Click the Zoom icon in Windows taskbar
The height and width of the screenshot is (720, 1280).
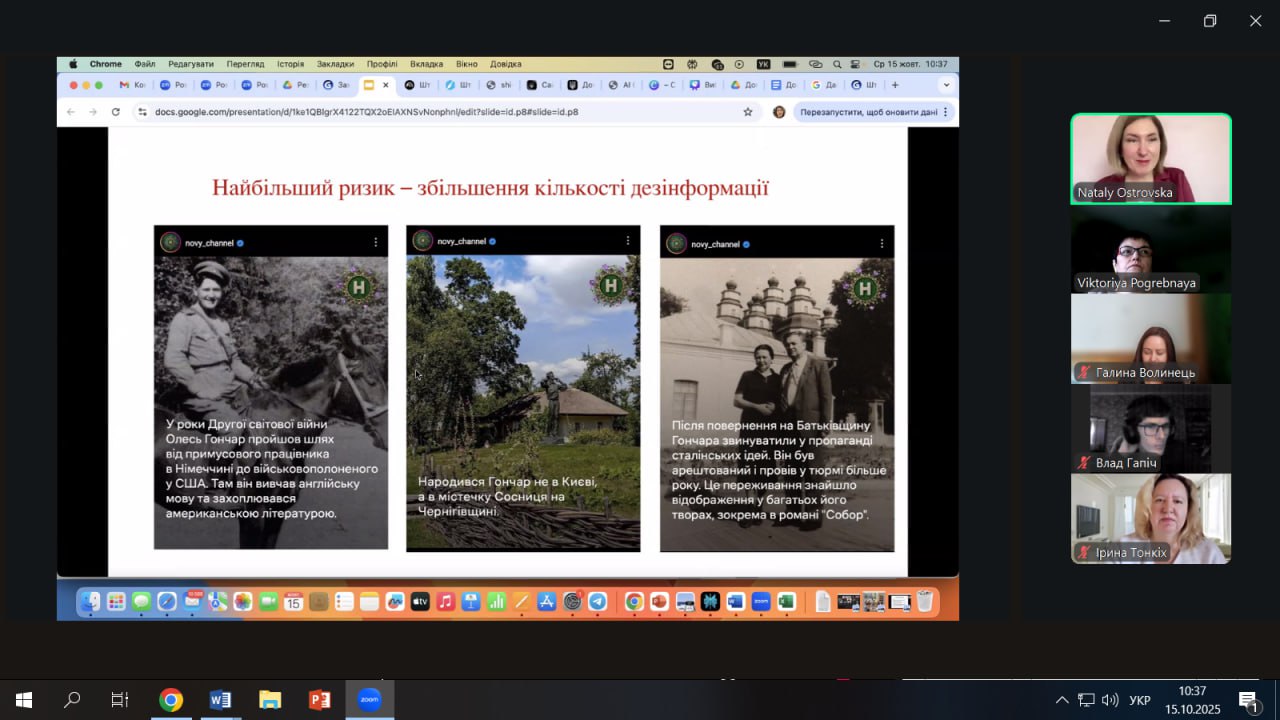[x=370, y=700]
